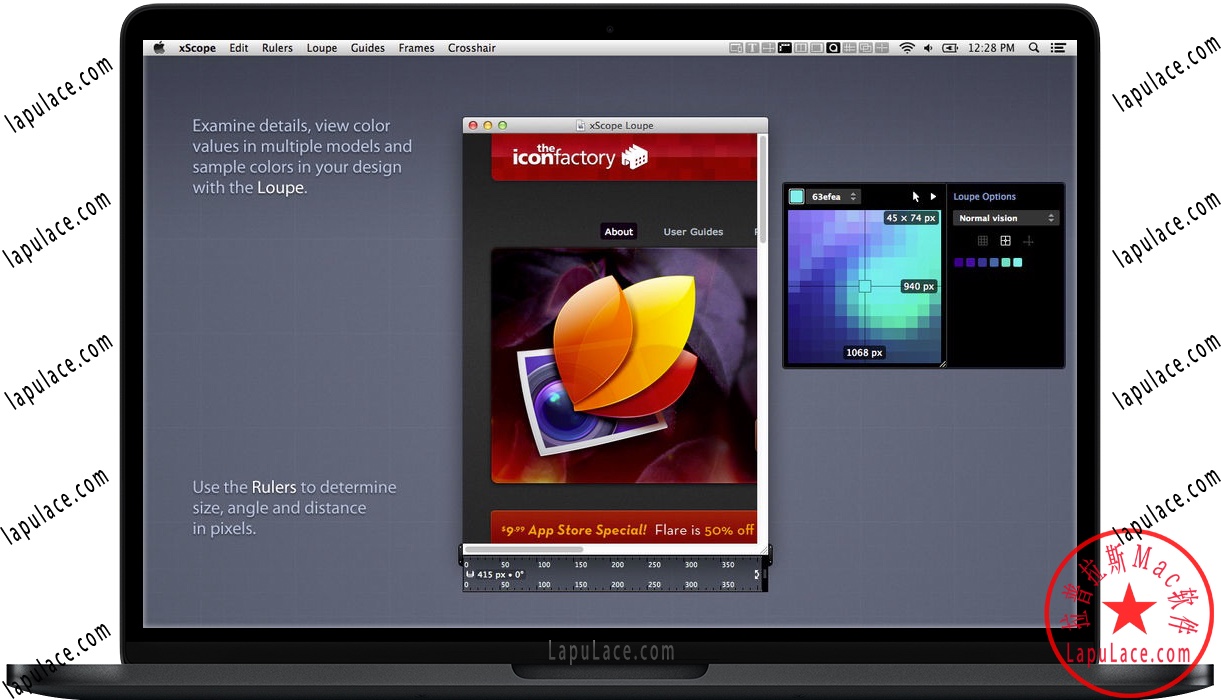The height and width of the screenshot is (700, 1221).
Task: Open the Wi-Fi menu bar icon
Action: point(906,47)
